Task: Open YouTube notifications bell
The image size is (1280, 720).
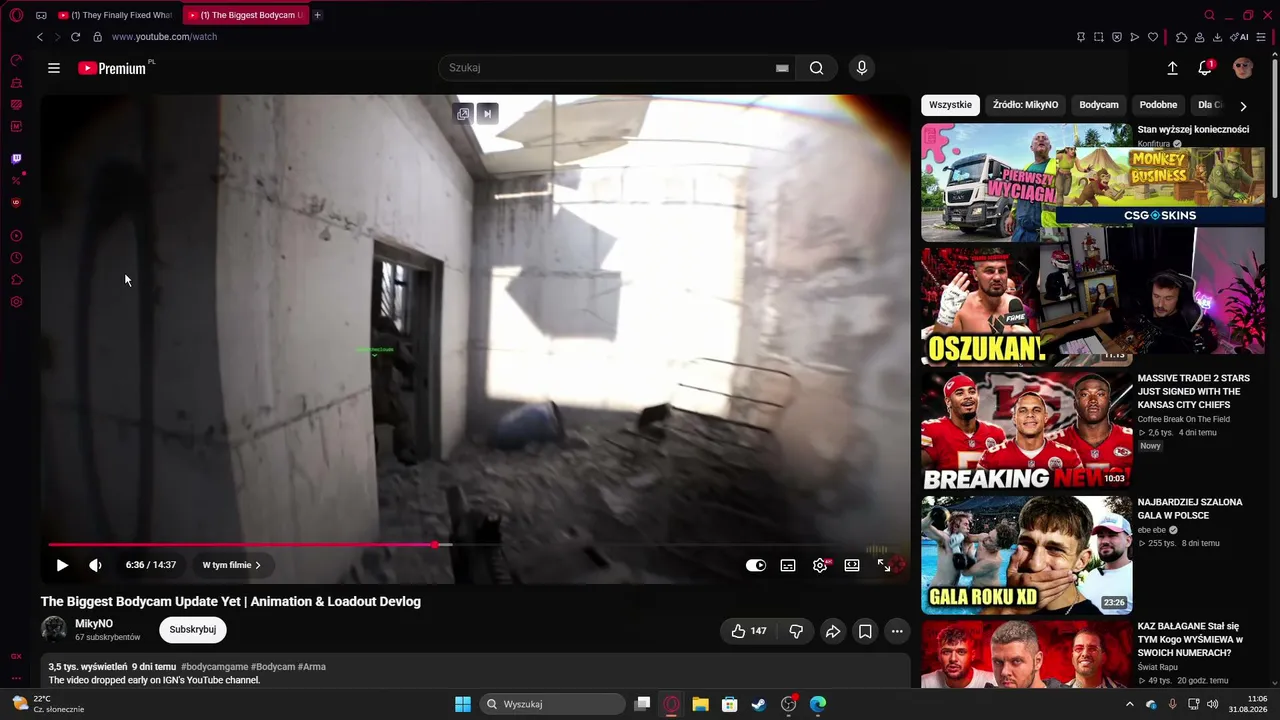Action: point(1205,68)
